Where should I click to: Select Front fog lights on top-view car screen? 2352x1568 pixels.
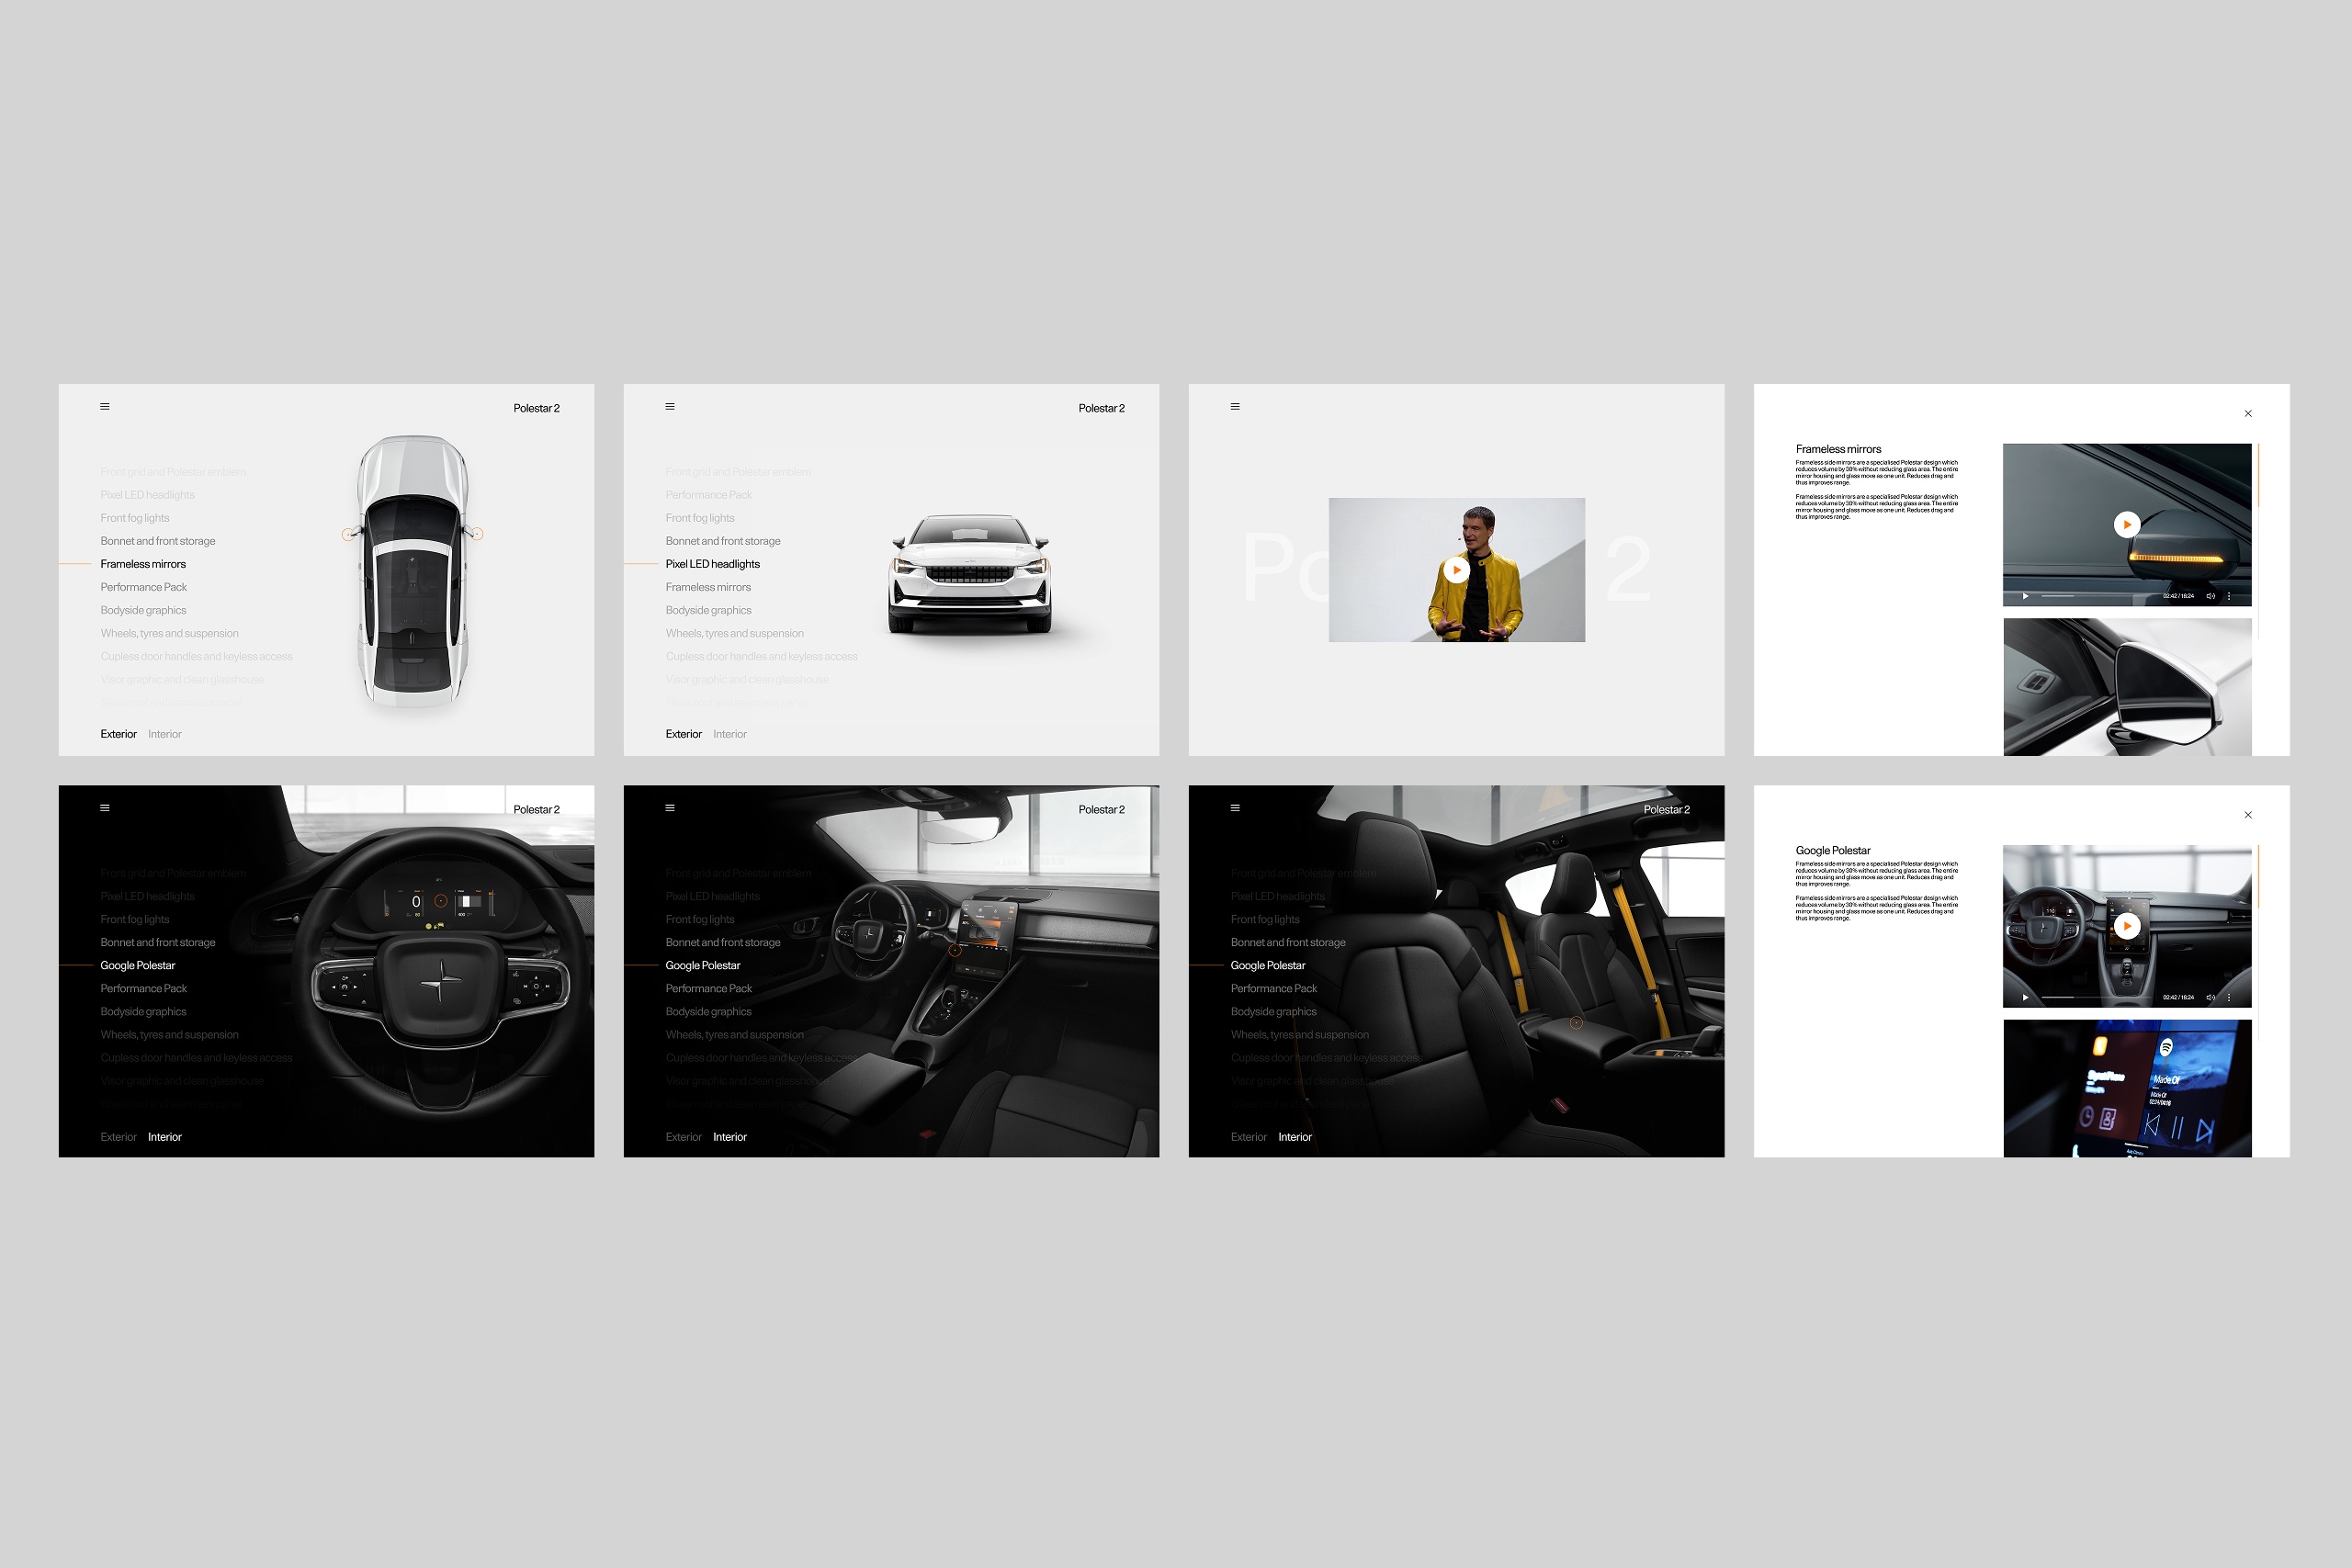[135, 518]
